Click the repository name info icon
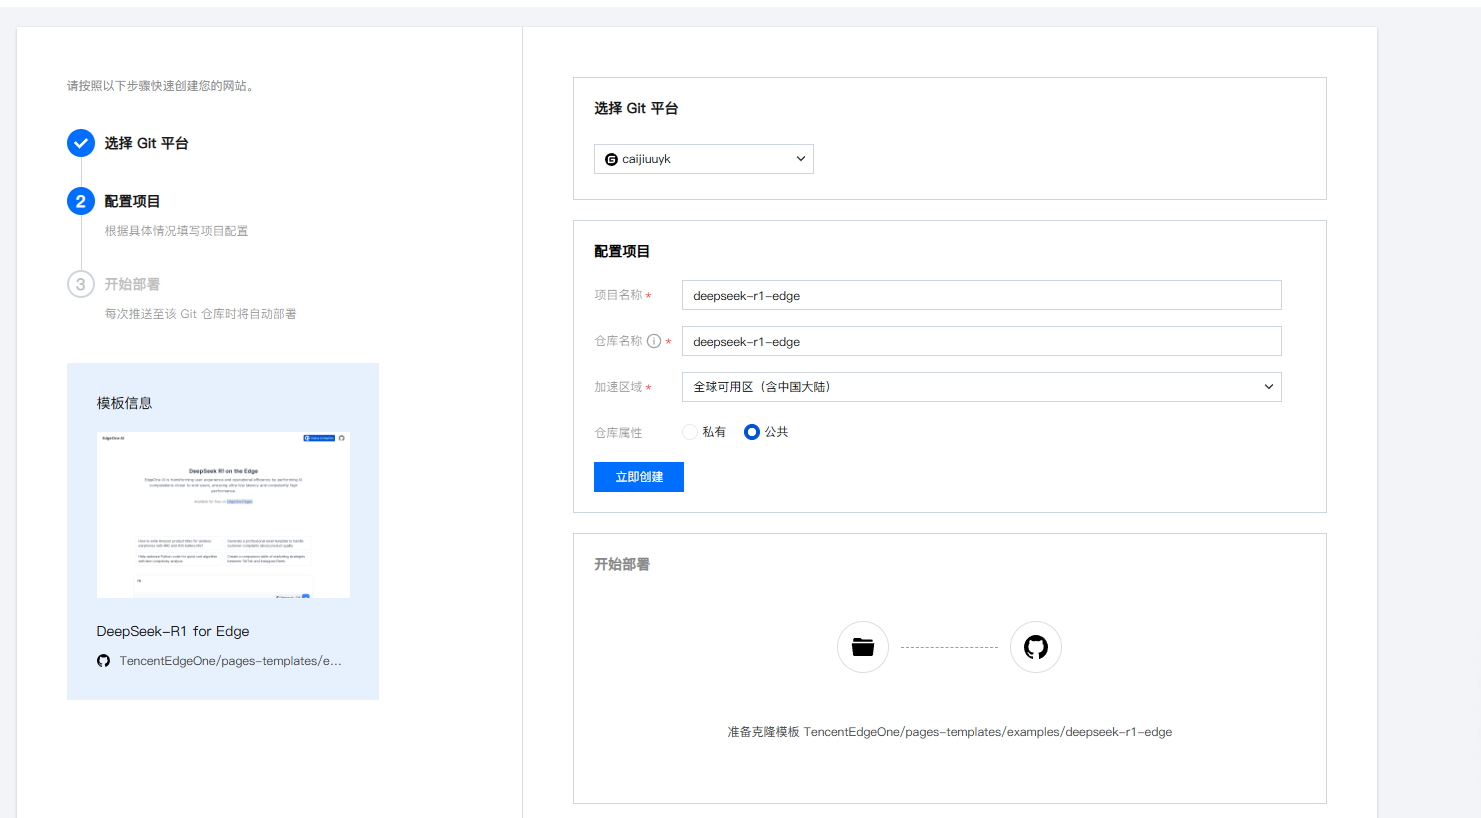Image resolution: width=1481 pixels, height=818 pixels. (x=654, y=341)
